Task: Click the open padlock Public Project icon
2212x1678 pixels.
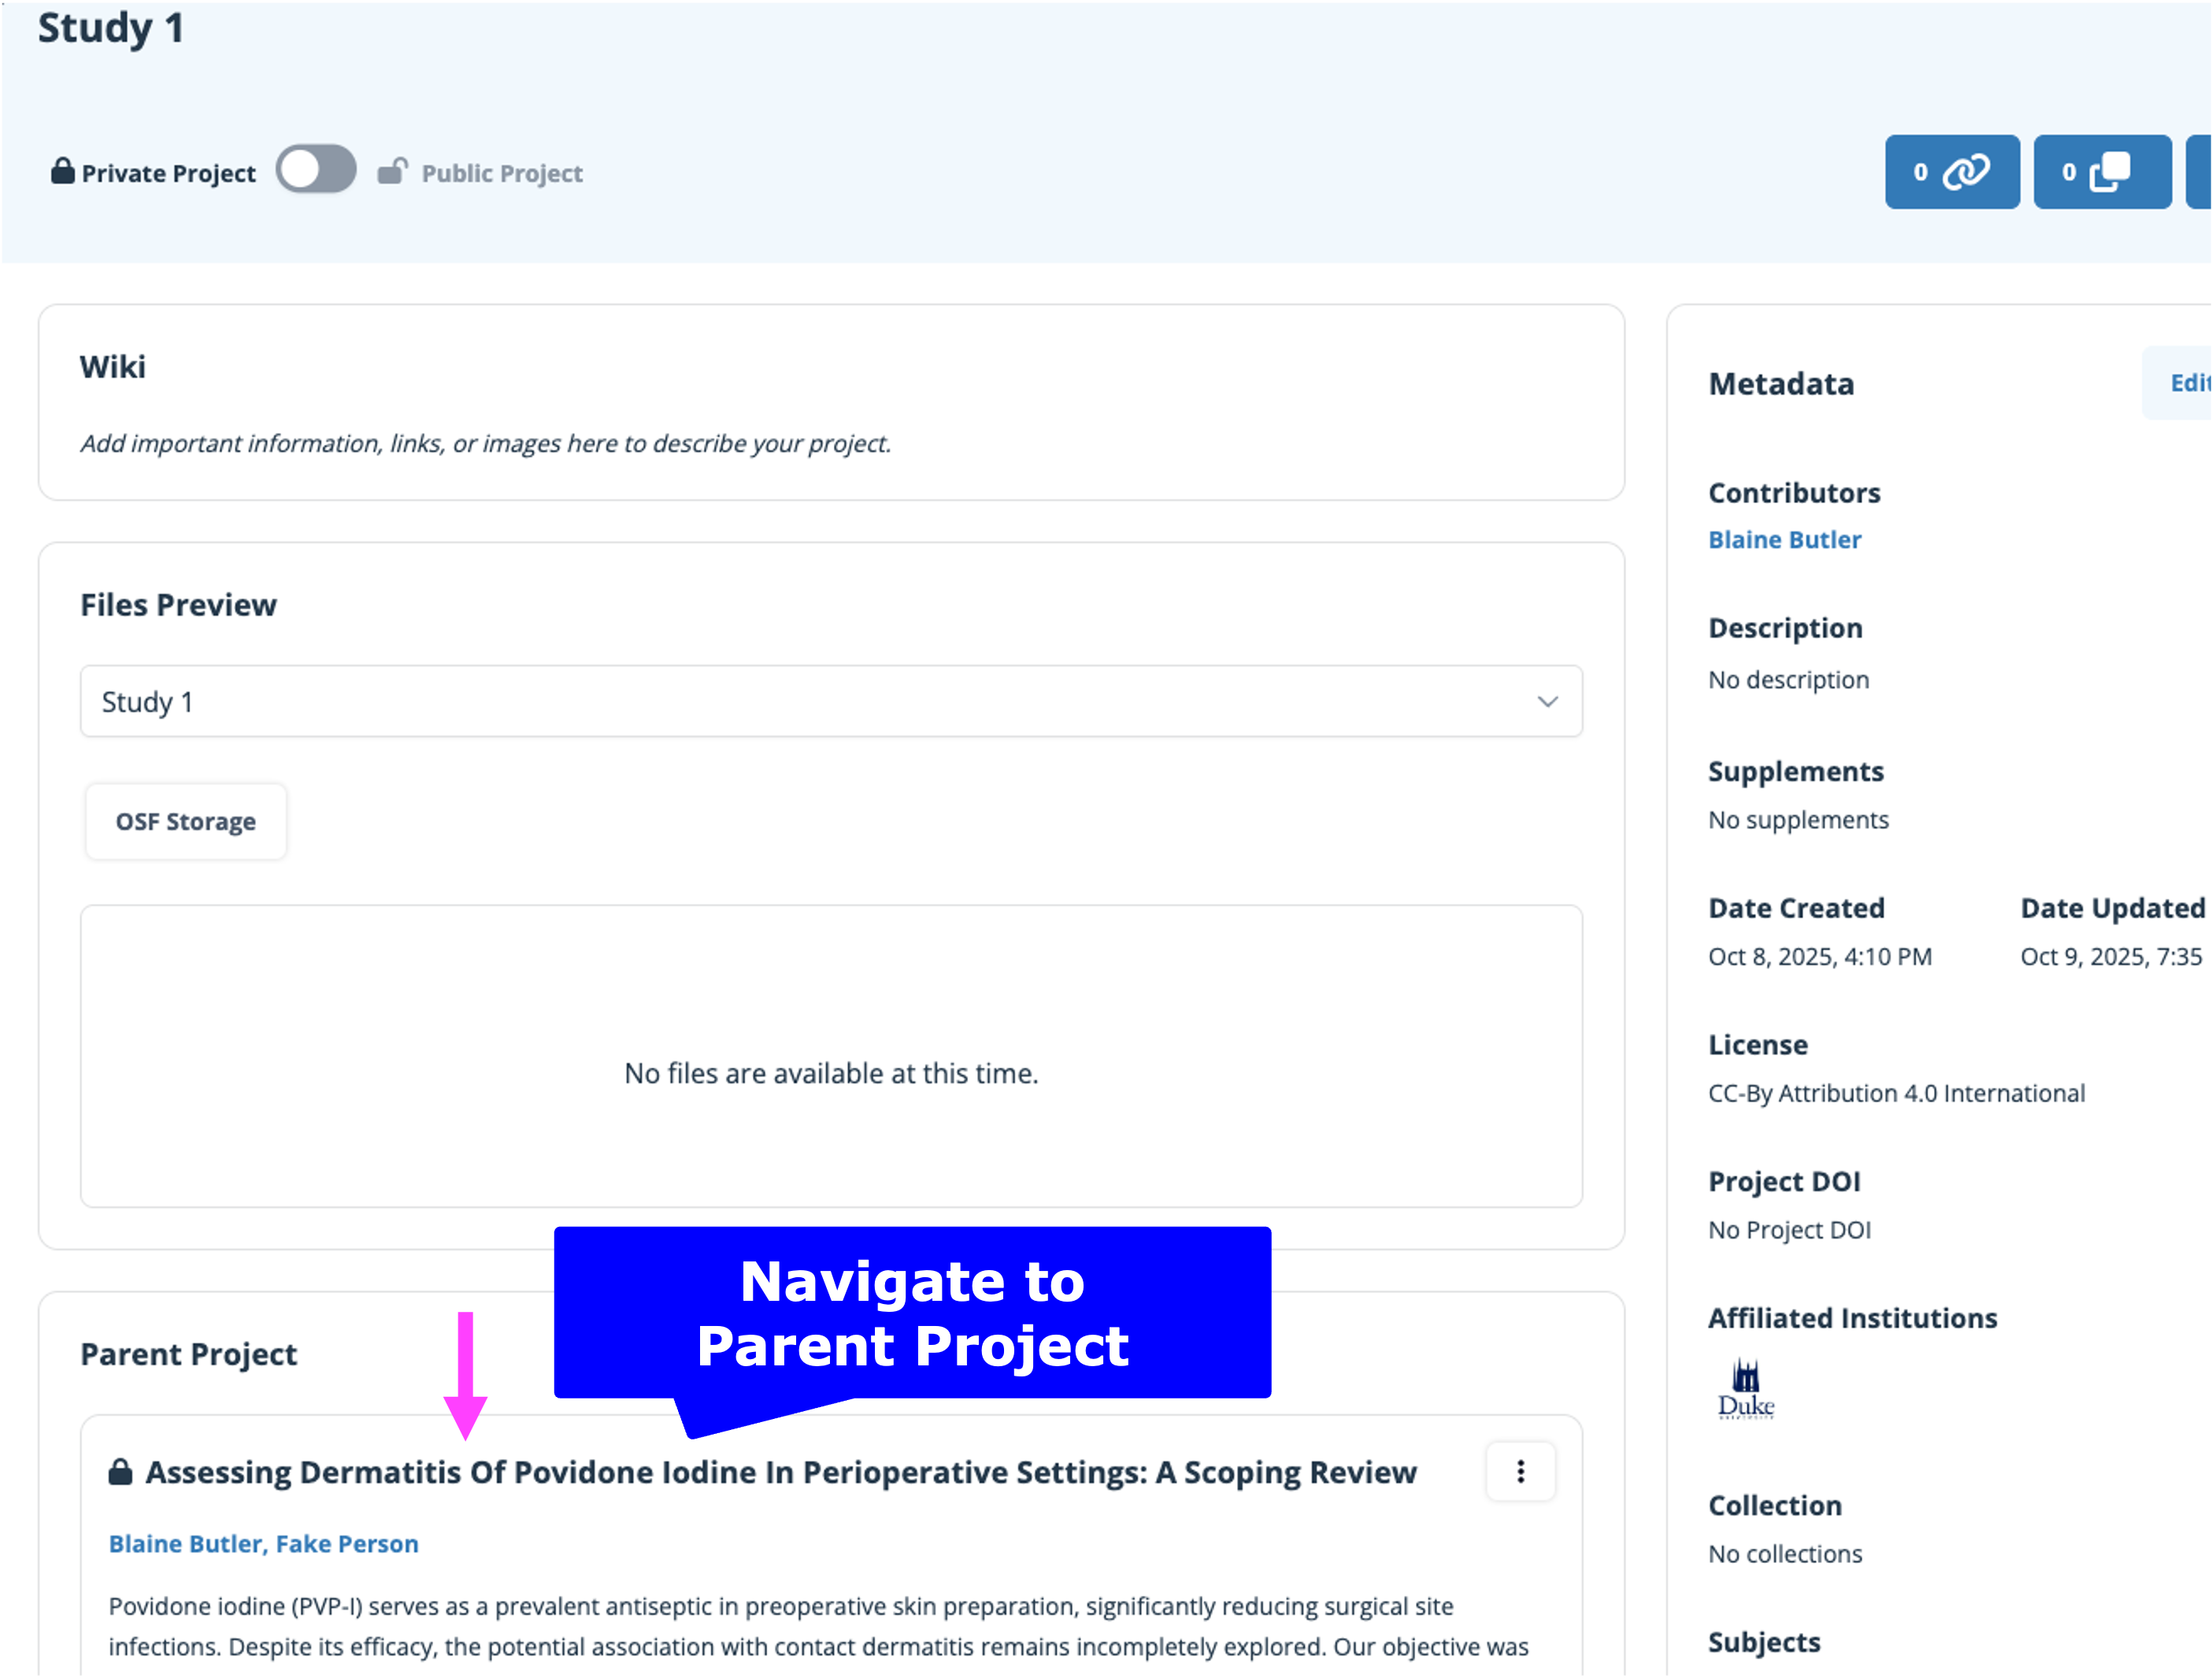Action: click(x=392, y=172)
